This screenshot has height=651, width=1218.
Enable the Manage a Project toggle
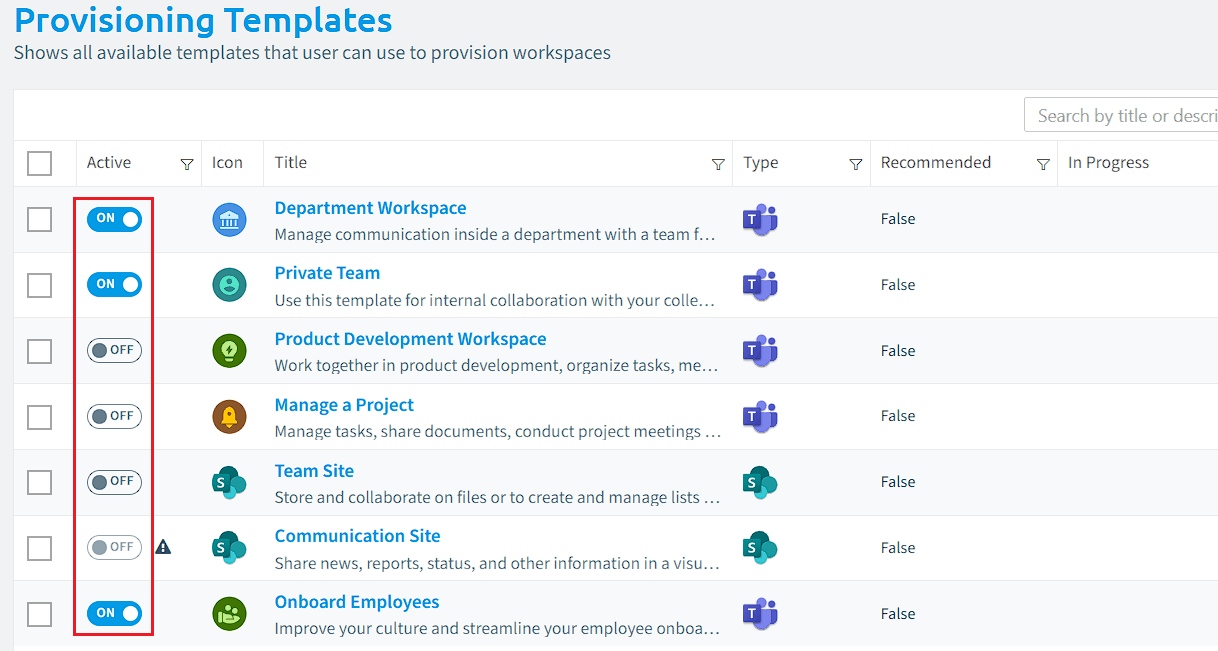114,416
